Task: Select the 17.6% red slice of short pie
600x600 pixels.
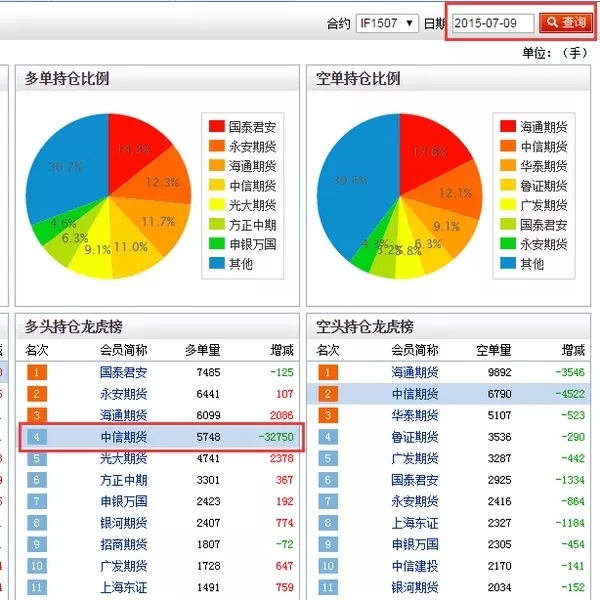Action: point(430,151)
